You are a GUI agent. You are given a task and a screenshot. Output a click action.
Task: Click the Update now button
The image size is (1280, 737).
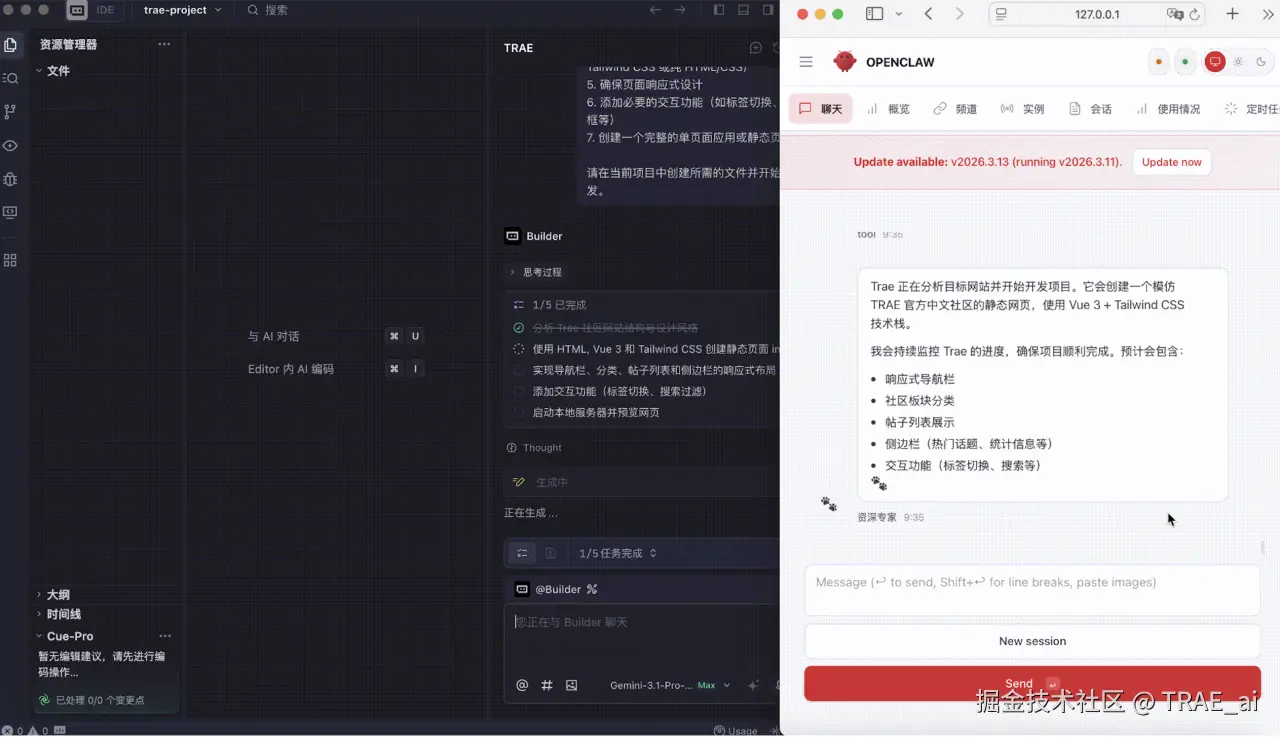pos(1172,162)
